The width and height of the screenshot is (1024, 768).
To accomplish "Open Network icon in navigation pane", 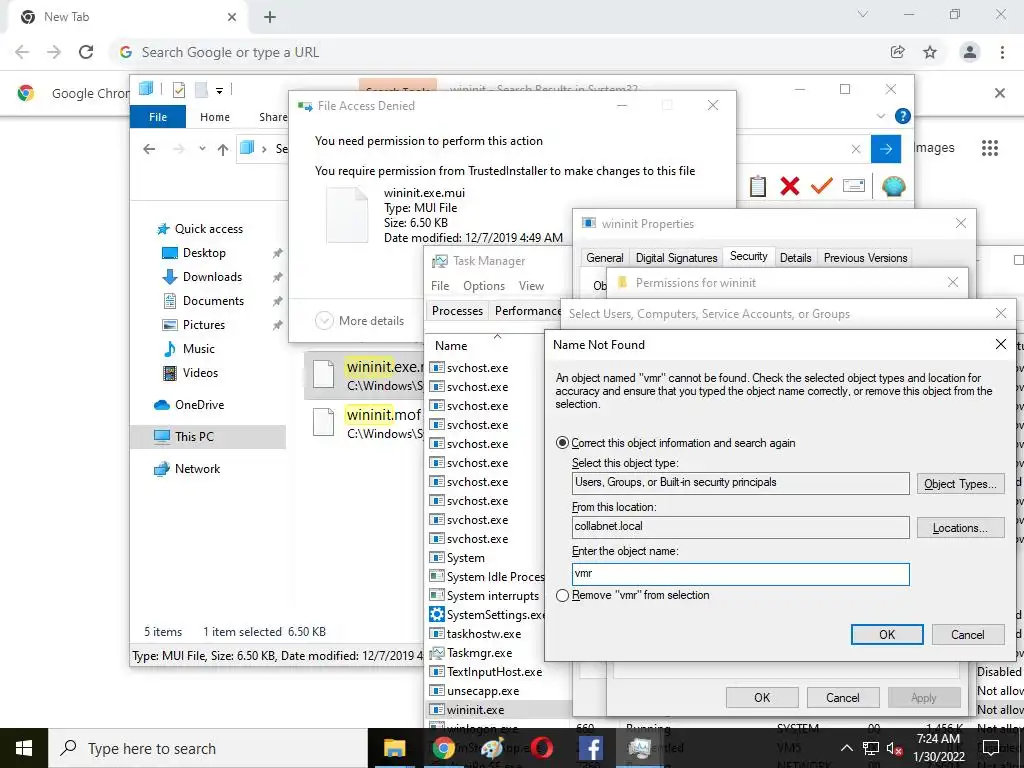I will [x=161, y=469].
